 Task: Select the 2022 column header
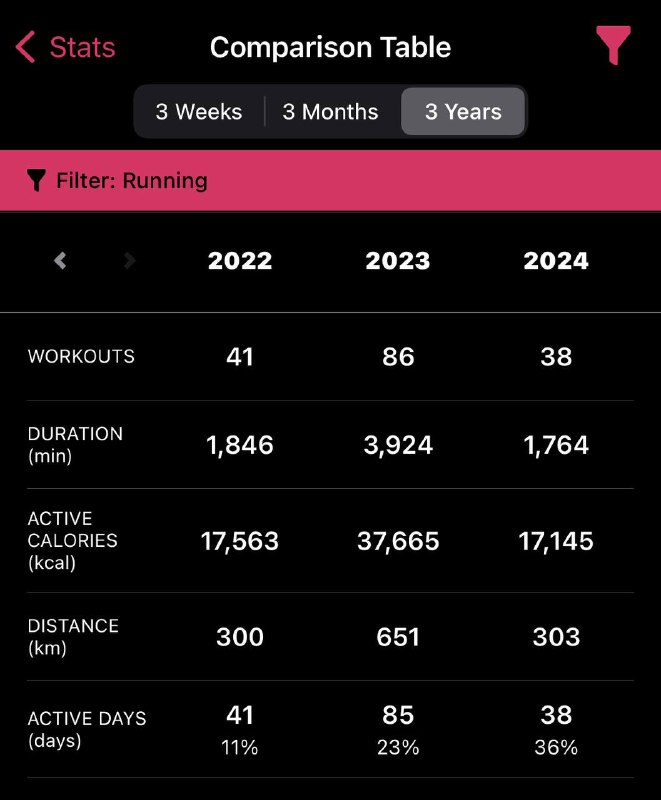[x=240, y=261]
